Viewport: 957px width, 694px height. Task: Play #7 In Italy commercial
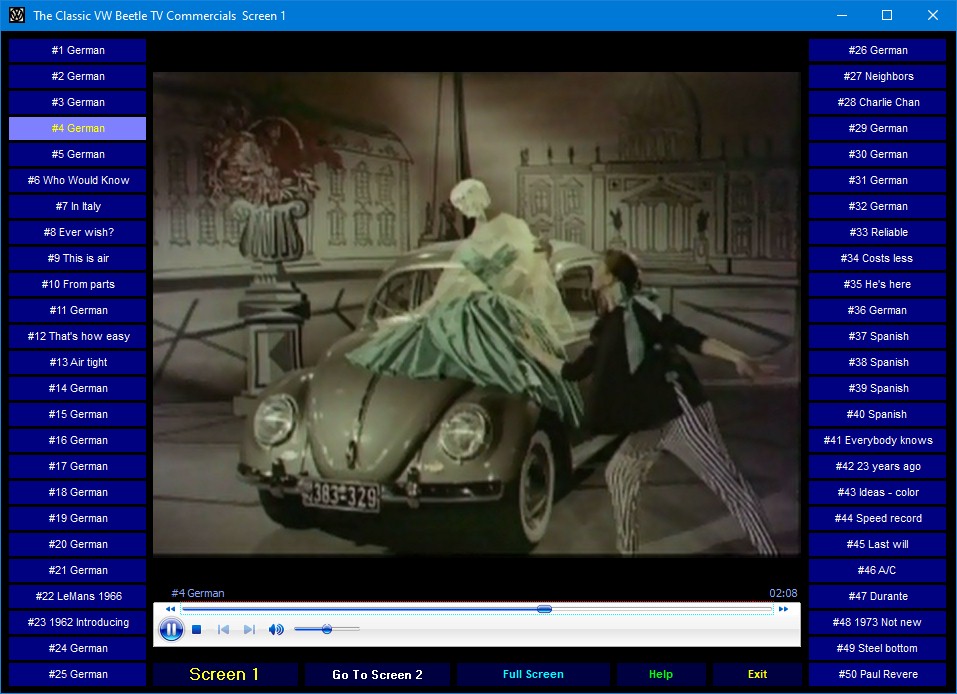click(x=78, y=206)
